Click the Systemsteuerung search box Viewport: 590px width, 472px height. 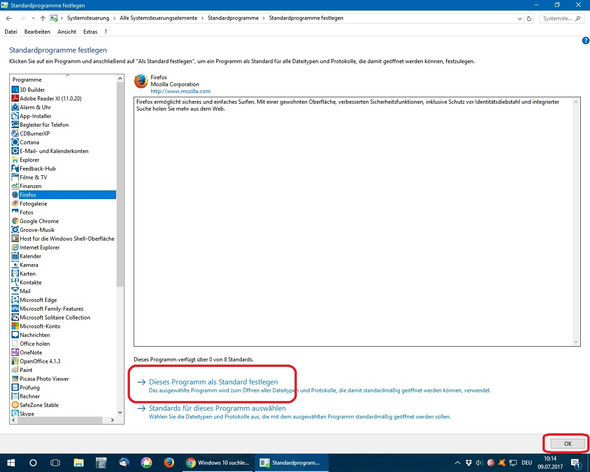point(561,18)
